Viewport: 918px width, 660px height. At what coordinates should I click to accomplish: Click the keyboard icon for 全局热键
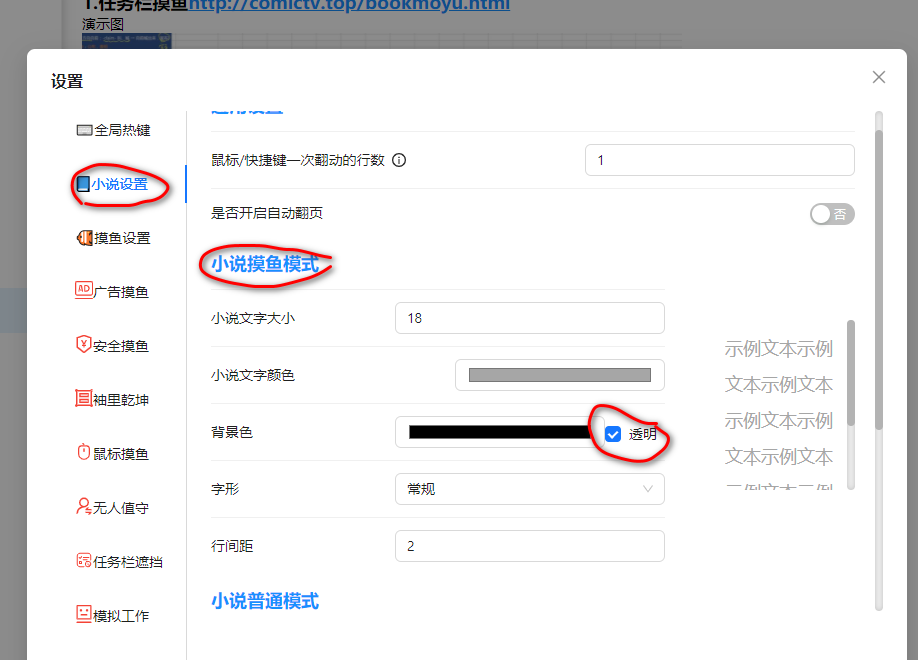point(84,130)
